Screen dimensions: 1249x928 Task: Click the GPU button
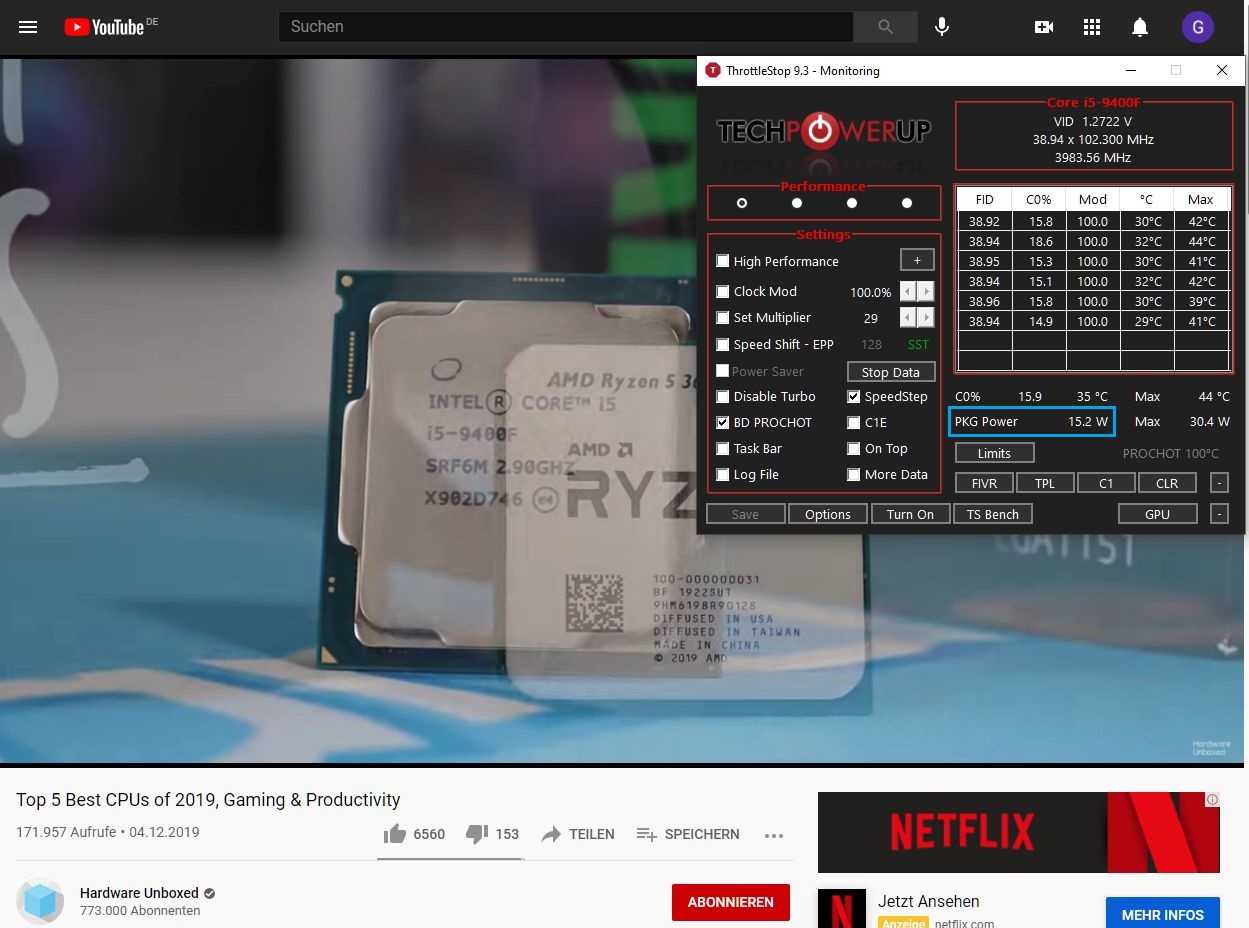(x=1157, y=514)
